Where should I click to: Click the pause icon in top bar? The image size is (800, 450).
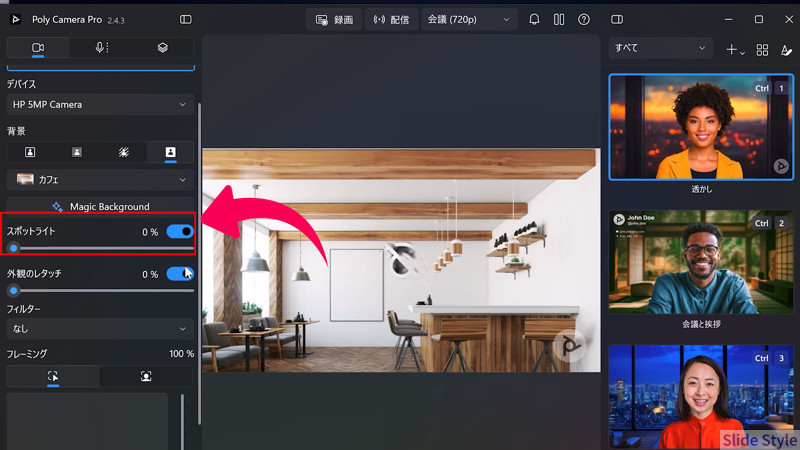(x=559, y=19)
